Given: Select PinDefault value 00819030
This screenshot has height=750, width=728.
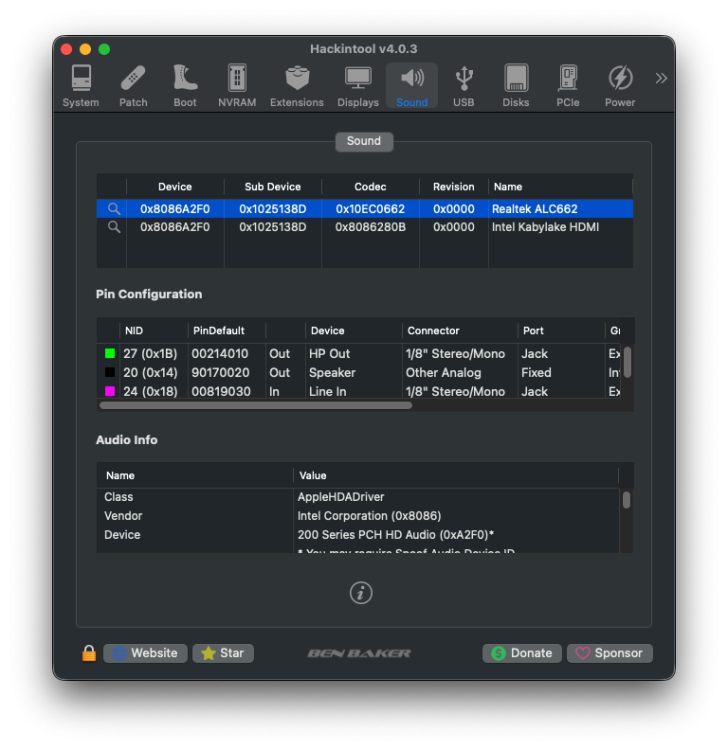Looking at the screenshot, I should click(221, 391).
